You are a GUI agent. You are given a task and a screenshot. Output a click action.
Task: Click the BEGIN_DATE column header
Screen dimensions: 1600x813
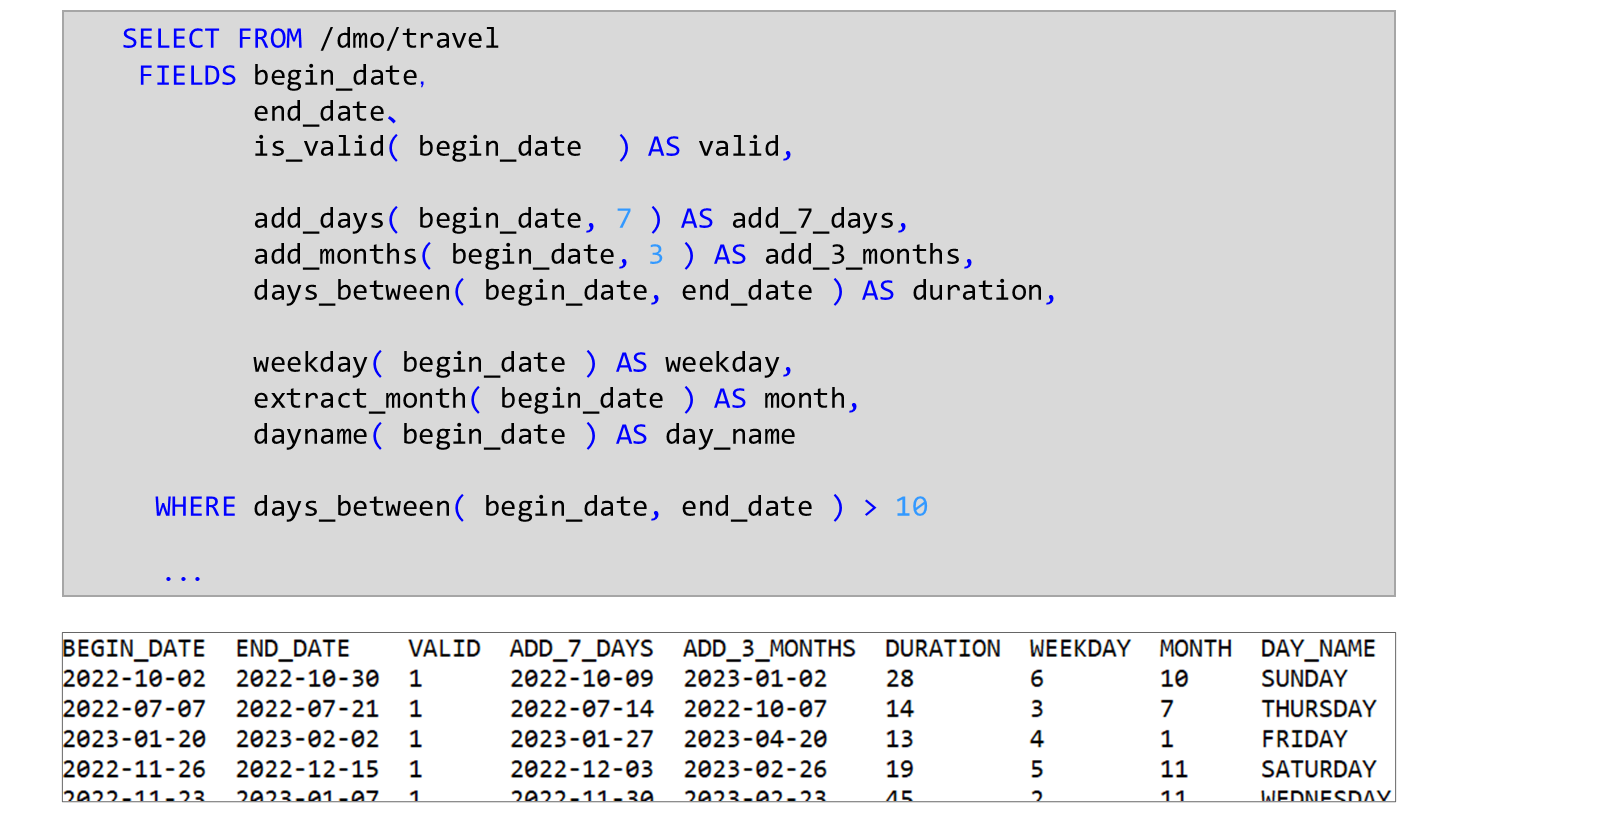pyautogui.click(x=134, y=649)
